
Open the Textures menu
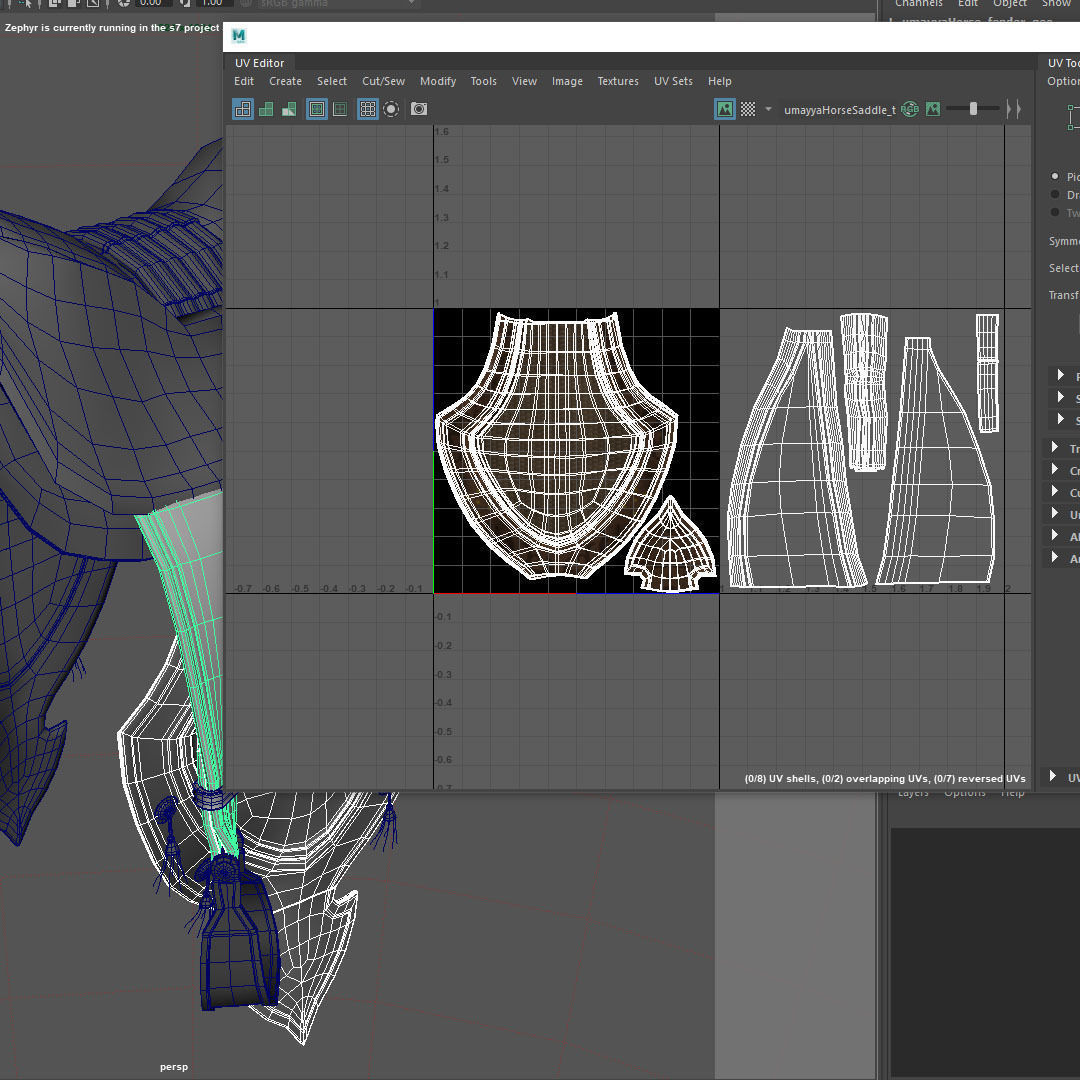tap(618, 81)
